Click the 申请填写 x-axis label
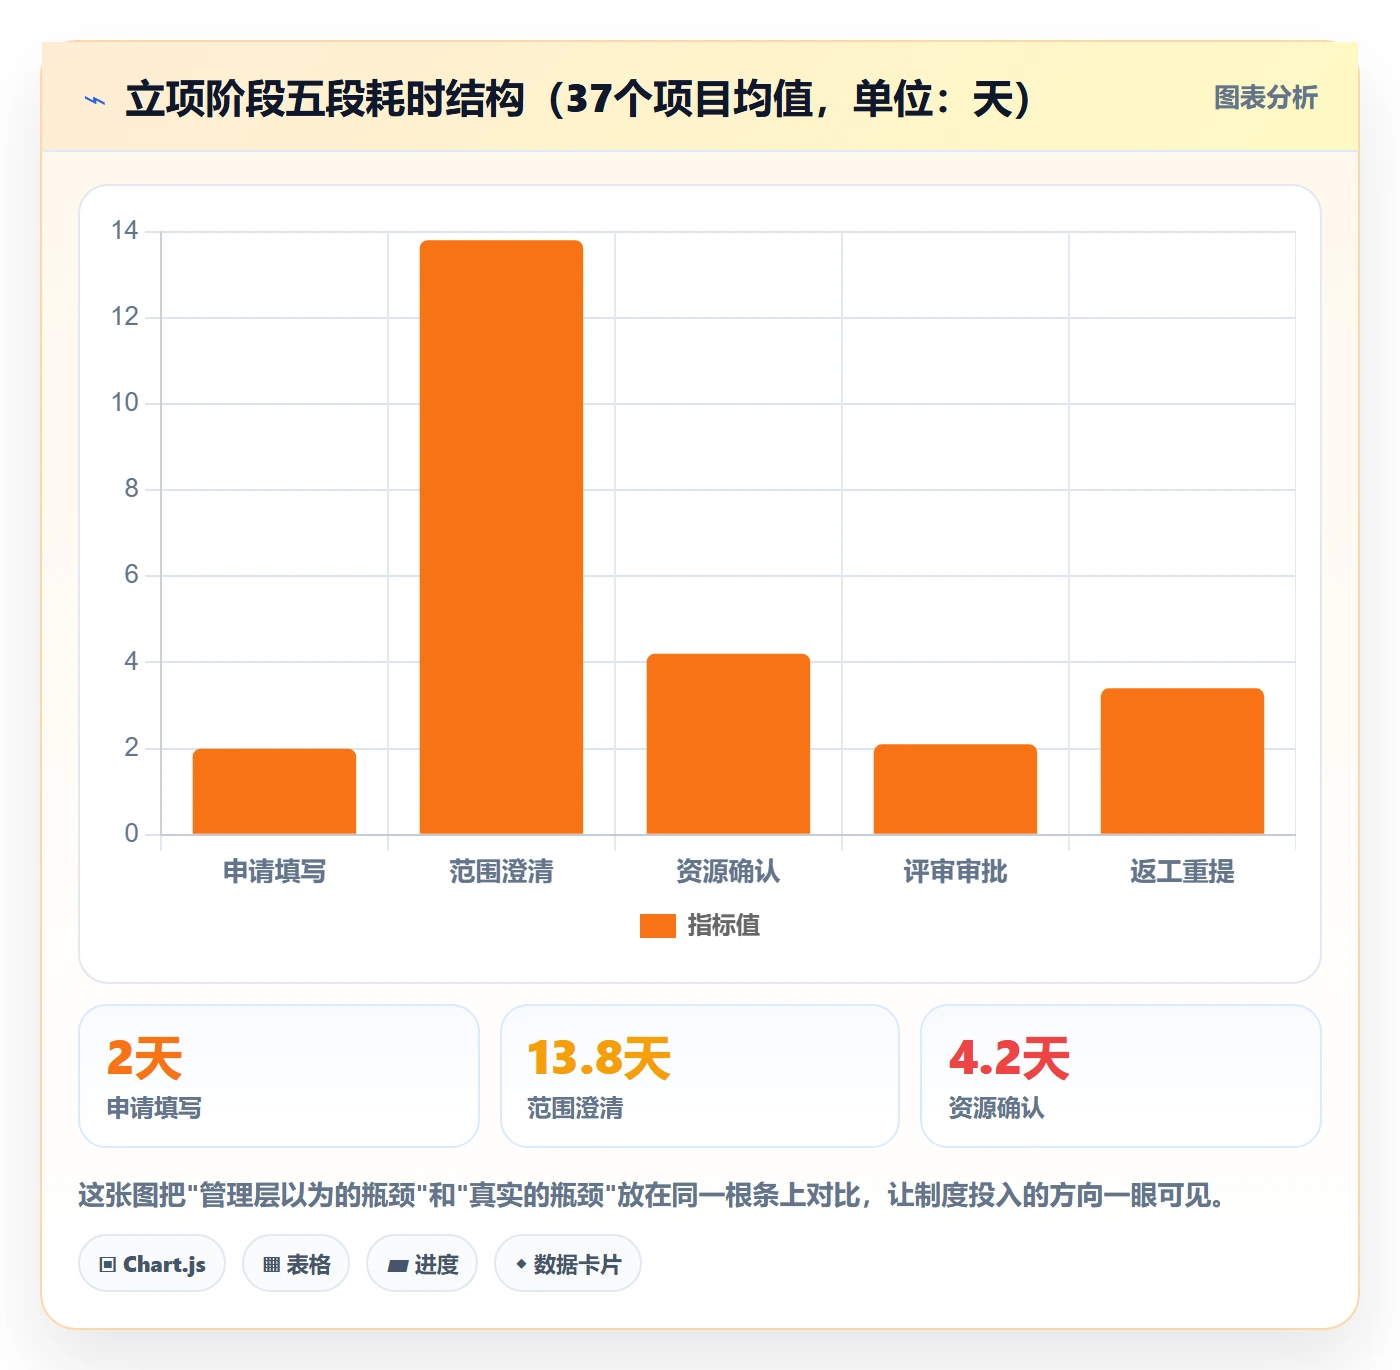The image size is (1400, 1370). 274,872
